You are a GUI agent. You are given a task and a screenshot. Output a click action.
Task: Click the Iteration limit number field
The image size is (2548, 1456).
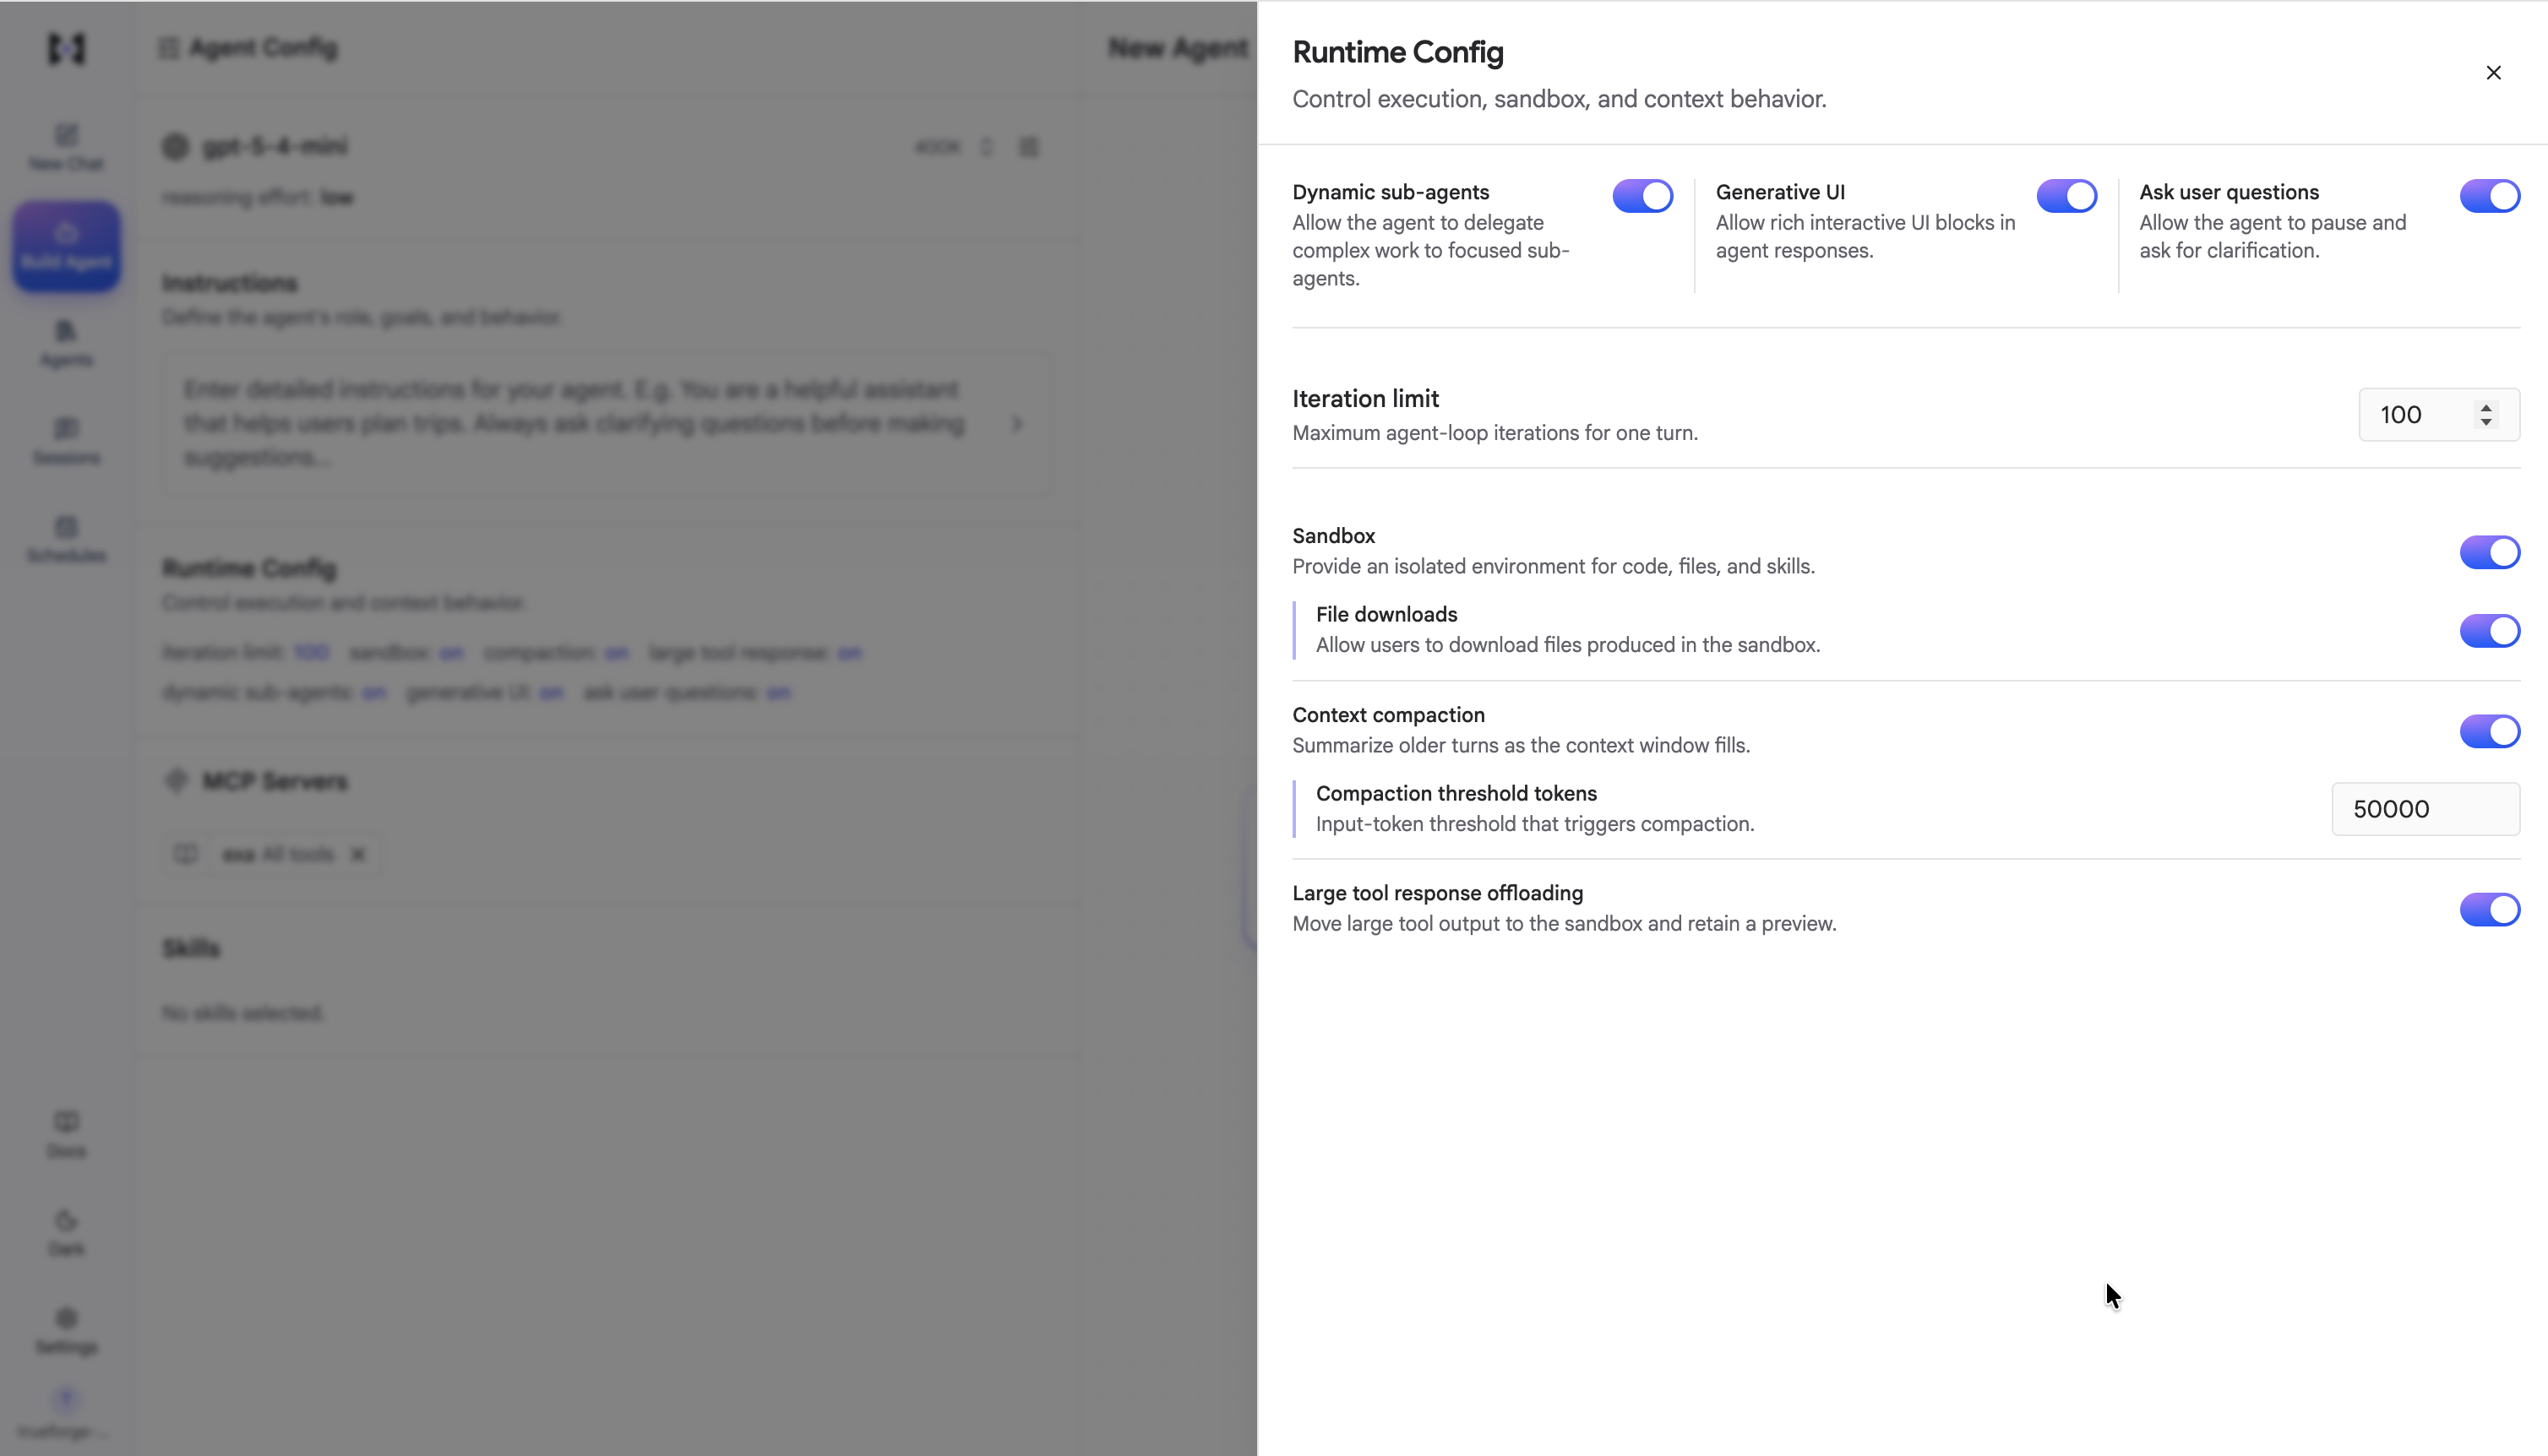click(2438, 415)
